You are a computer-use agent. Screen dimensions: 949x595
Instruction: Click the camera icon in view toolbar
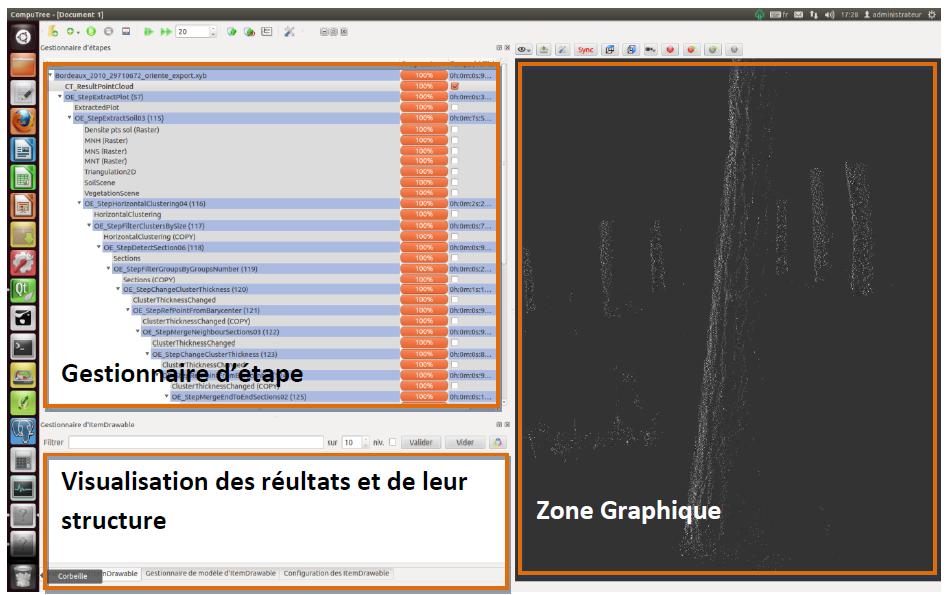[651, 49]
